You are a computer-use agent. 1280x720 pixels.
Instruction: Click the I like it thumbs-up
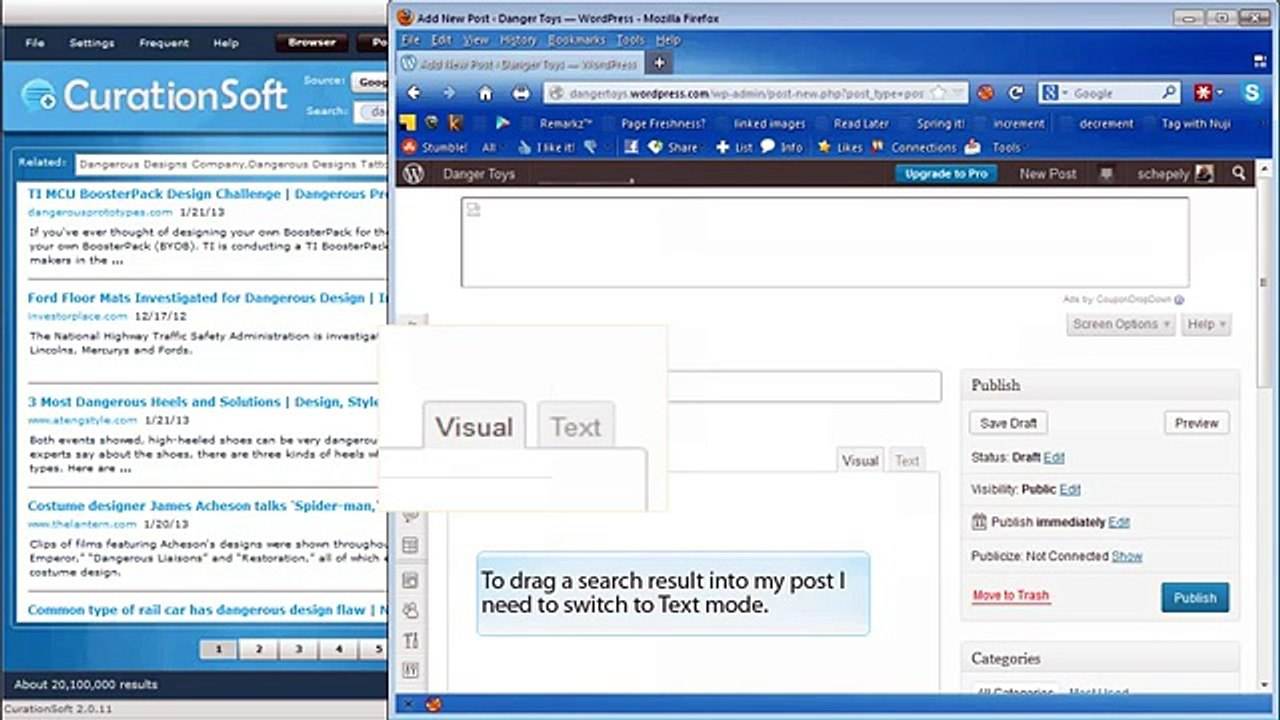pyautogui.click(x=545, y=147)
